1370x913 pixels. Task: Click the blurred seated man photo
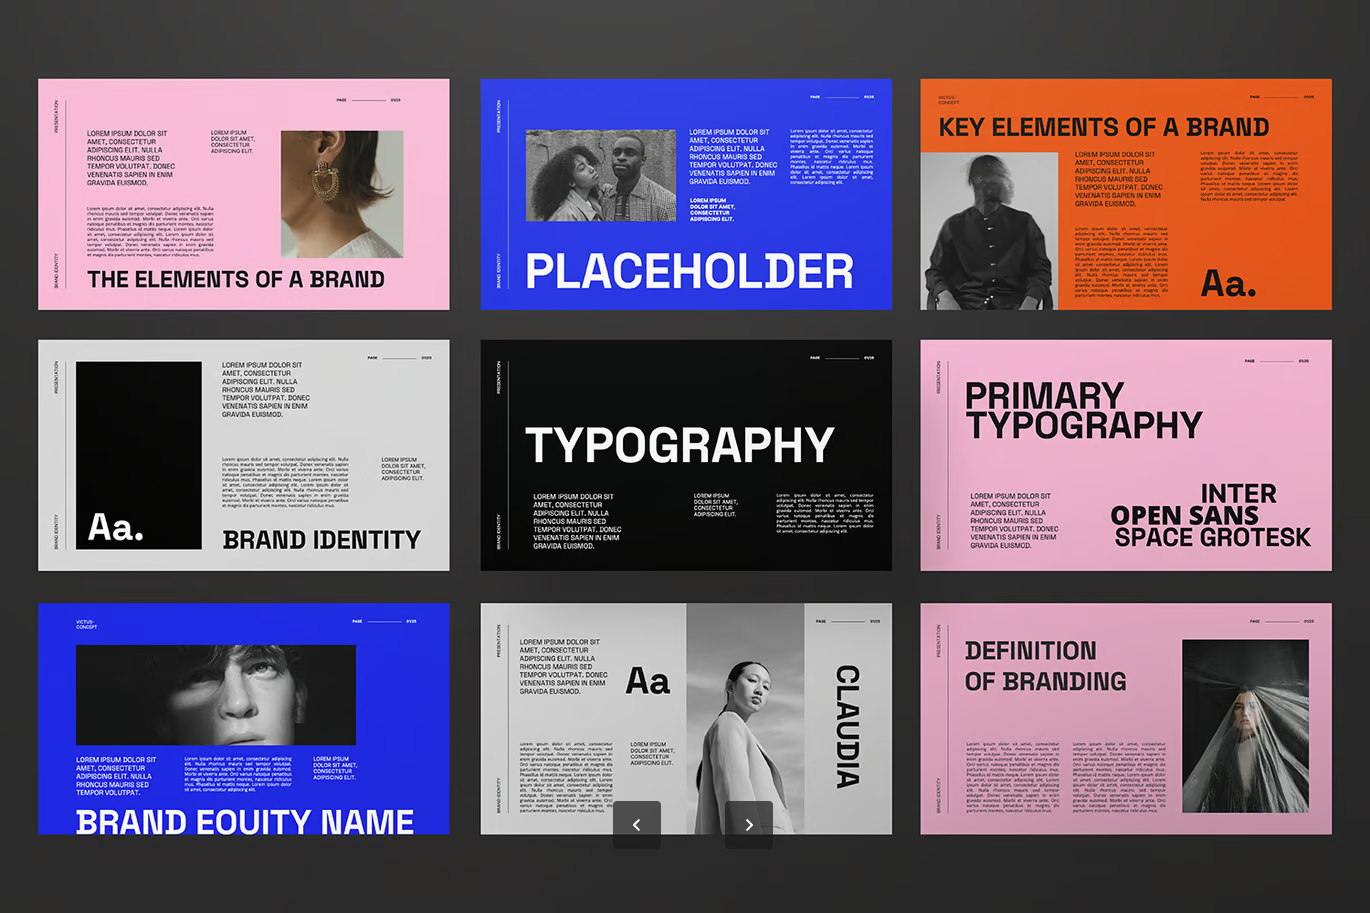point(989,231)
